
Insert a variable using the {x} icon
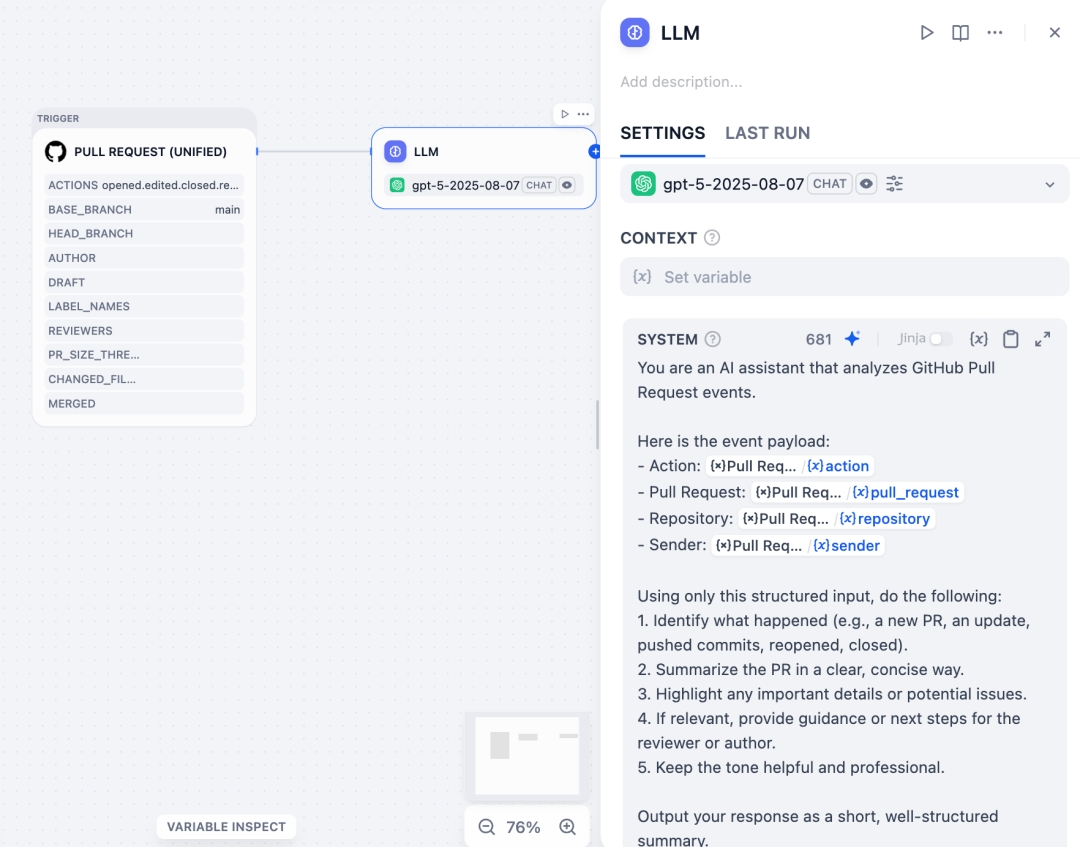(978, 338)
